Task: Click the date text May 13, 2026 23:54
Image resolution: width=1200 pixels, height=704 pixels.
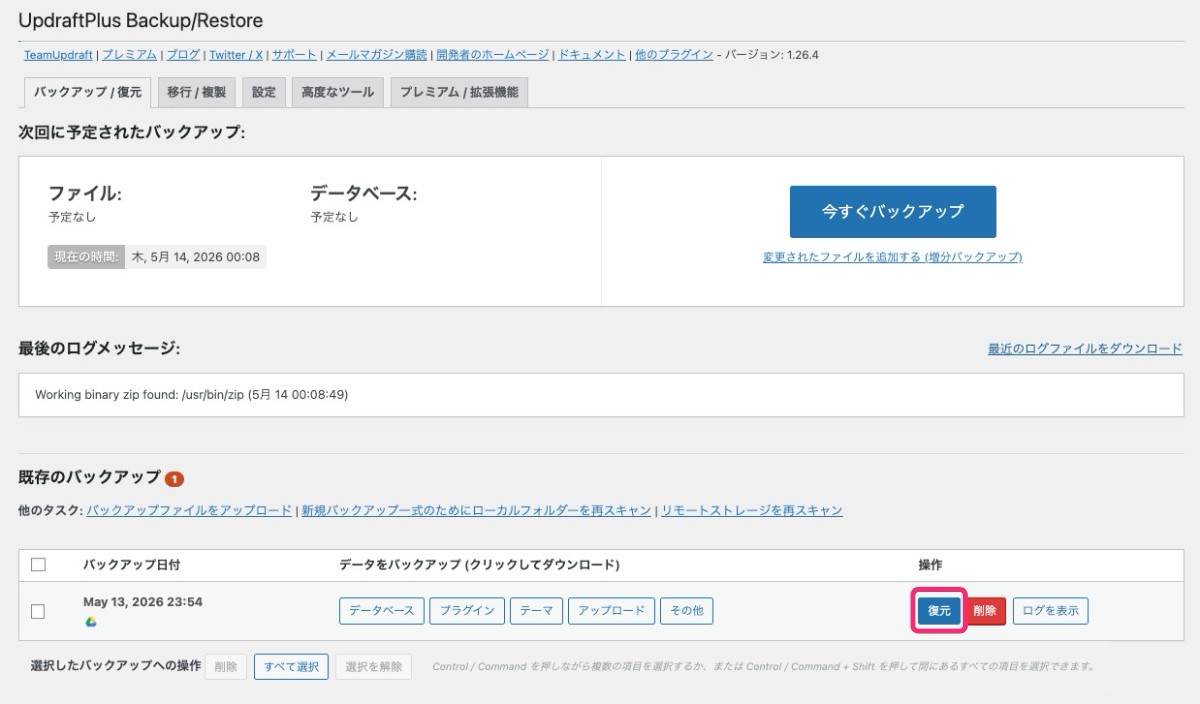Action: (x=143, y=602)
